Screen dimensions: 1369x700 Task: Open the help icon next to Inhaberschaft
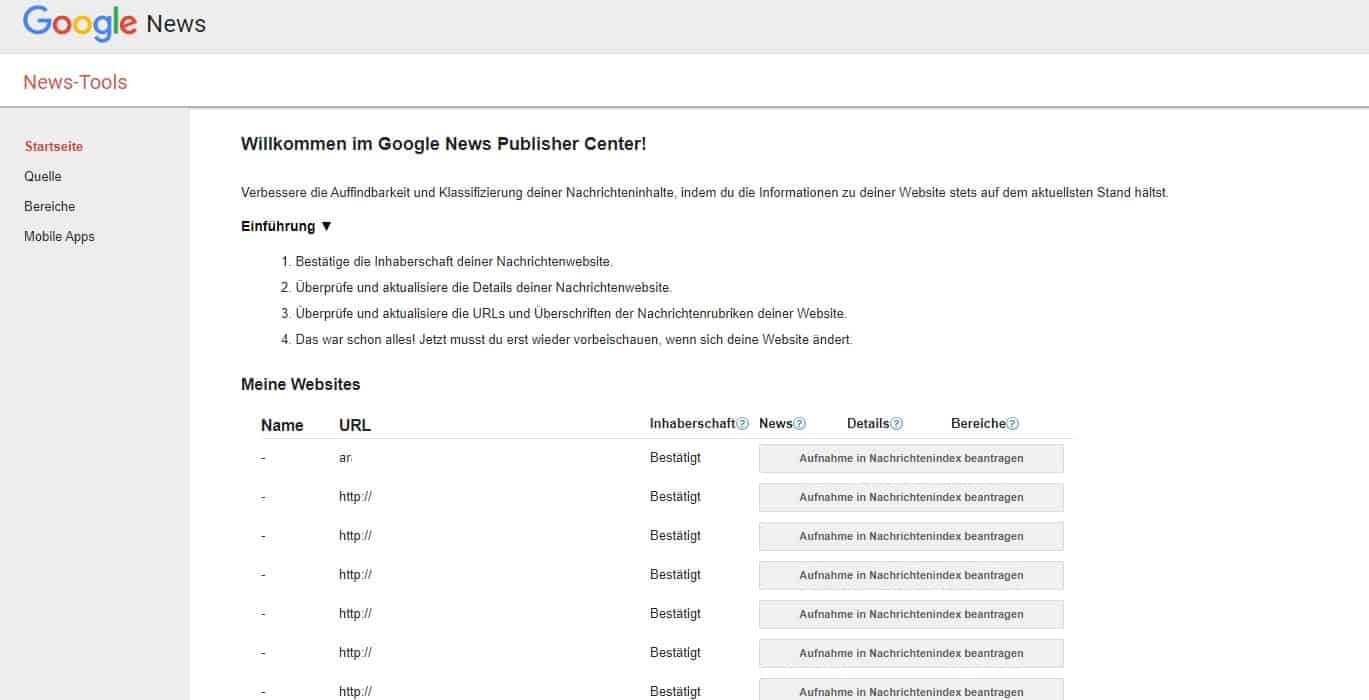tap(742, 424)
